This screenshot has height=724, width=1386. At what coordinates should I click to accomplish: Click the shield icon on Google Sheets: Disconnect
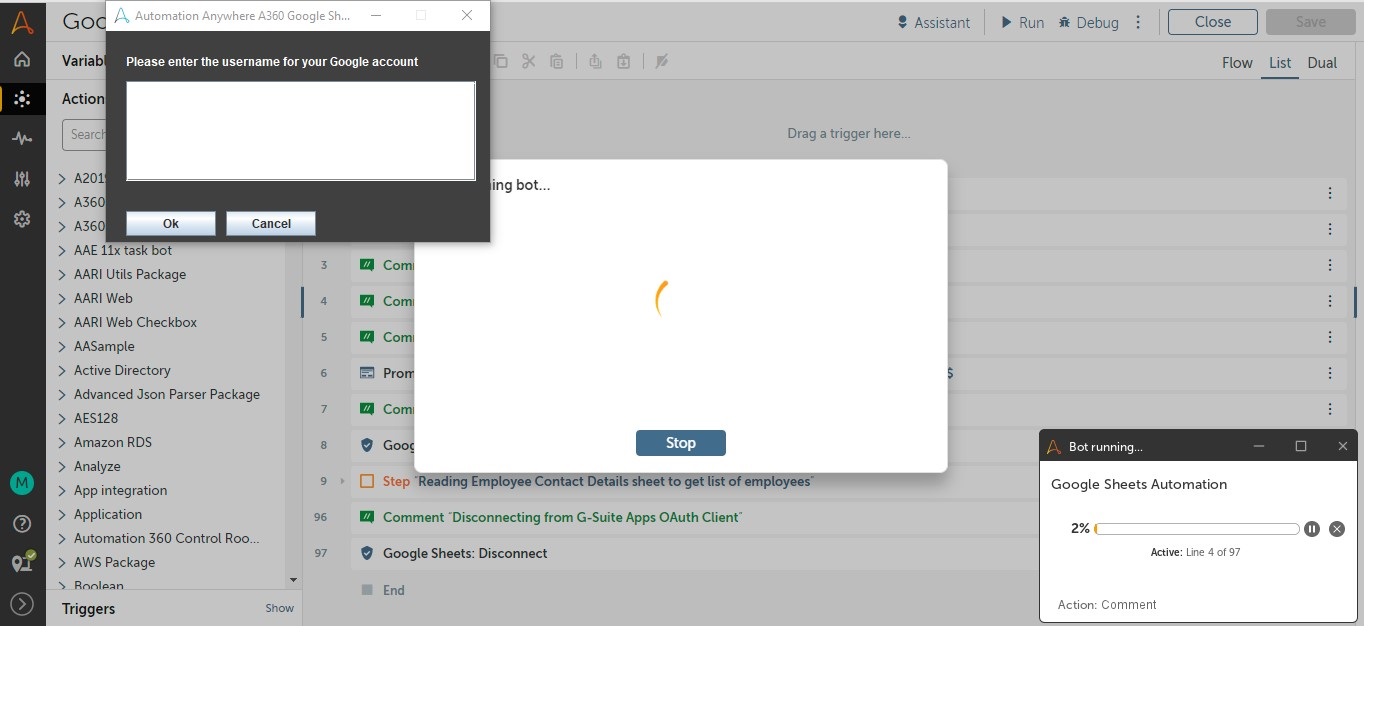click(x=367, y=553)
